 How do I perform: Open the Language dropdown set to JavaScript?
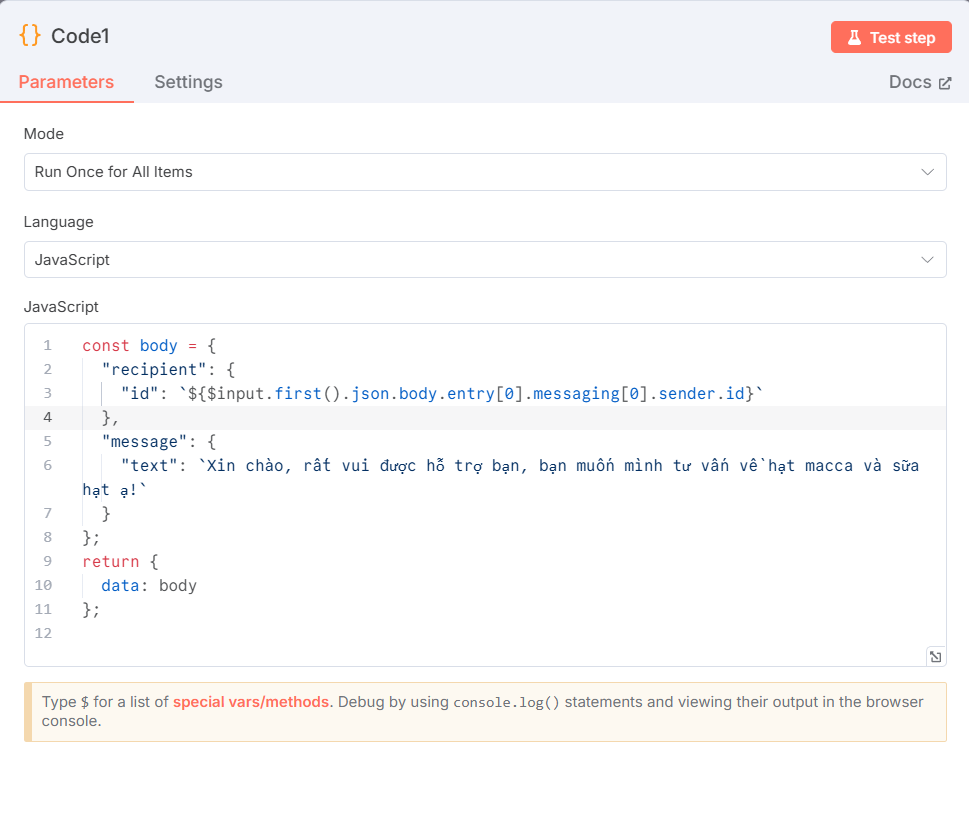coord(485,260)
